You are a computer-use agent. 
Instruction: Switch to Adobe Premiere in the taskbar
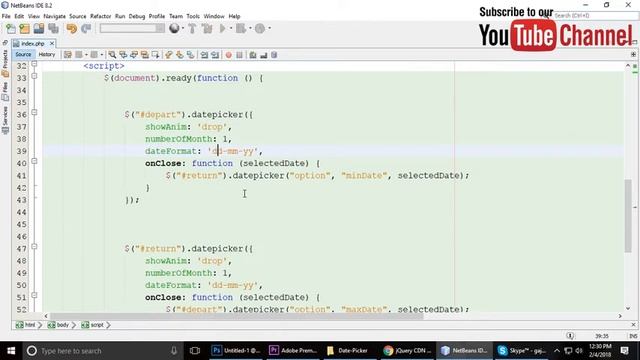(293, 351)
